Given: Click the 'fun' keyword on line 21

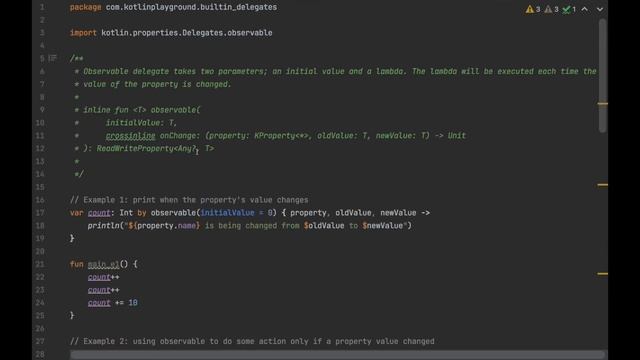Looking at the screenshot, I should [x=76, y=264].
